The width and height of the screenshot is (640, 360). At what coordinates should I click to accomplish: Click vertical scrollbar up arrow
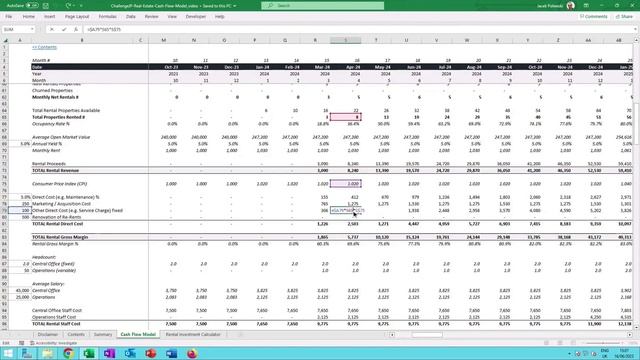coord(636,40)
